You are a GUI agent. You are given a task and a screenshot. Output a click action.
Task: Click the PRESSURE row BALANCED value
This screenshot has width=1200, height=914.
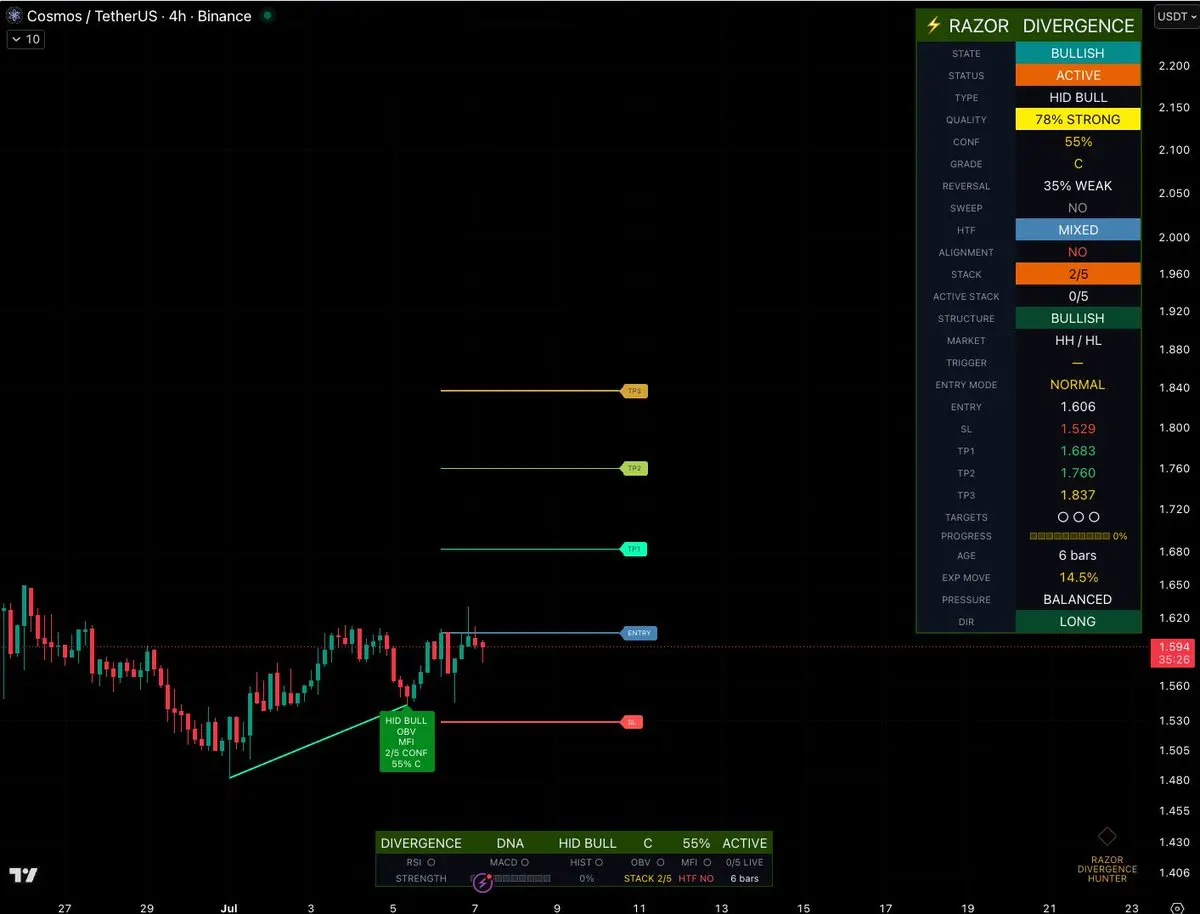1078,599
